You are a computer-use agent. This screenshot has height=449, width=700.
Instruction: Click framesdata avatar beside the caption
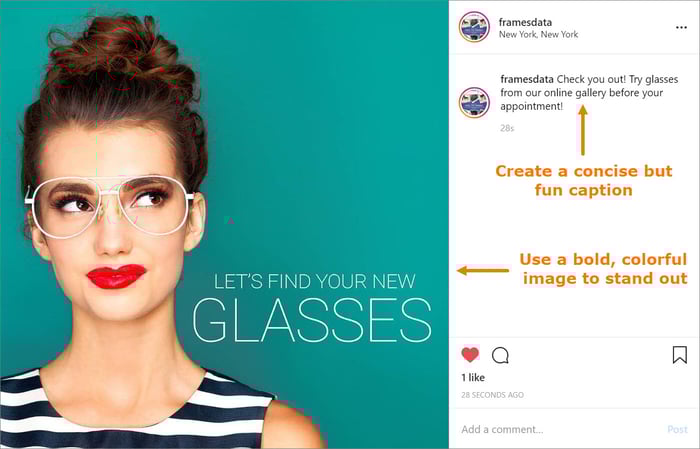point(474,102)
